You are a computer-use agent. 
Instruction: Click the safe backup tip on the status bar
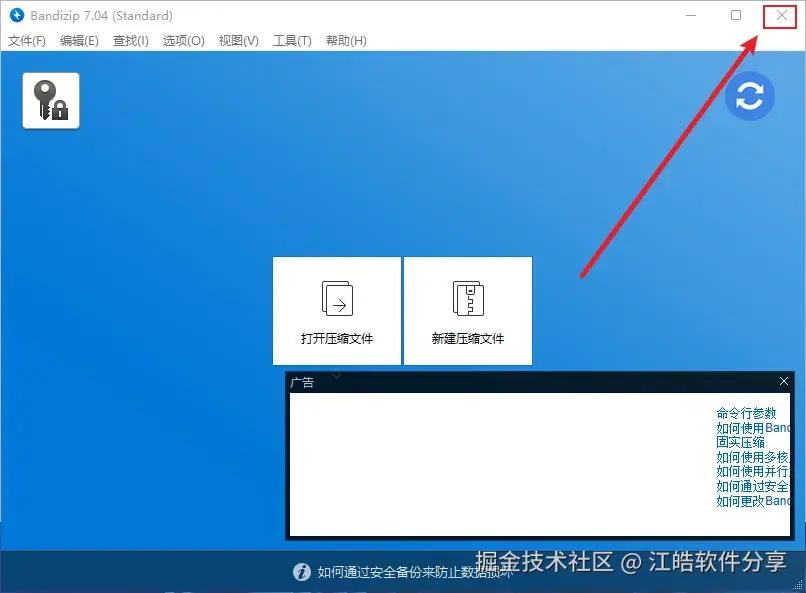point(410,571)
